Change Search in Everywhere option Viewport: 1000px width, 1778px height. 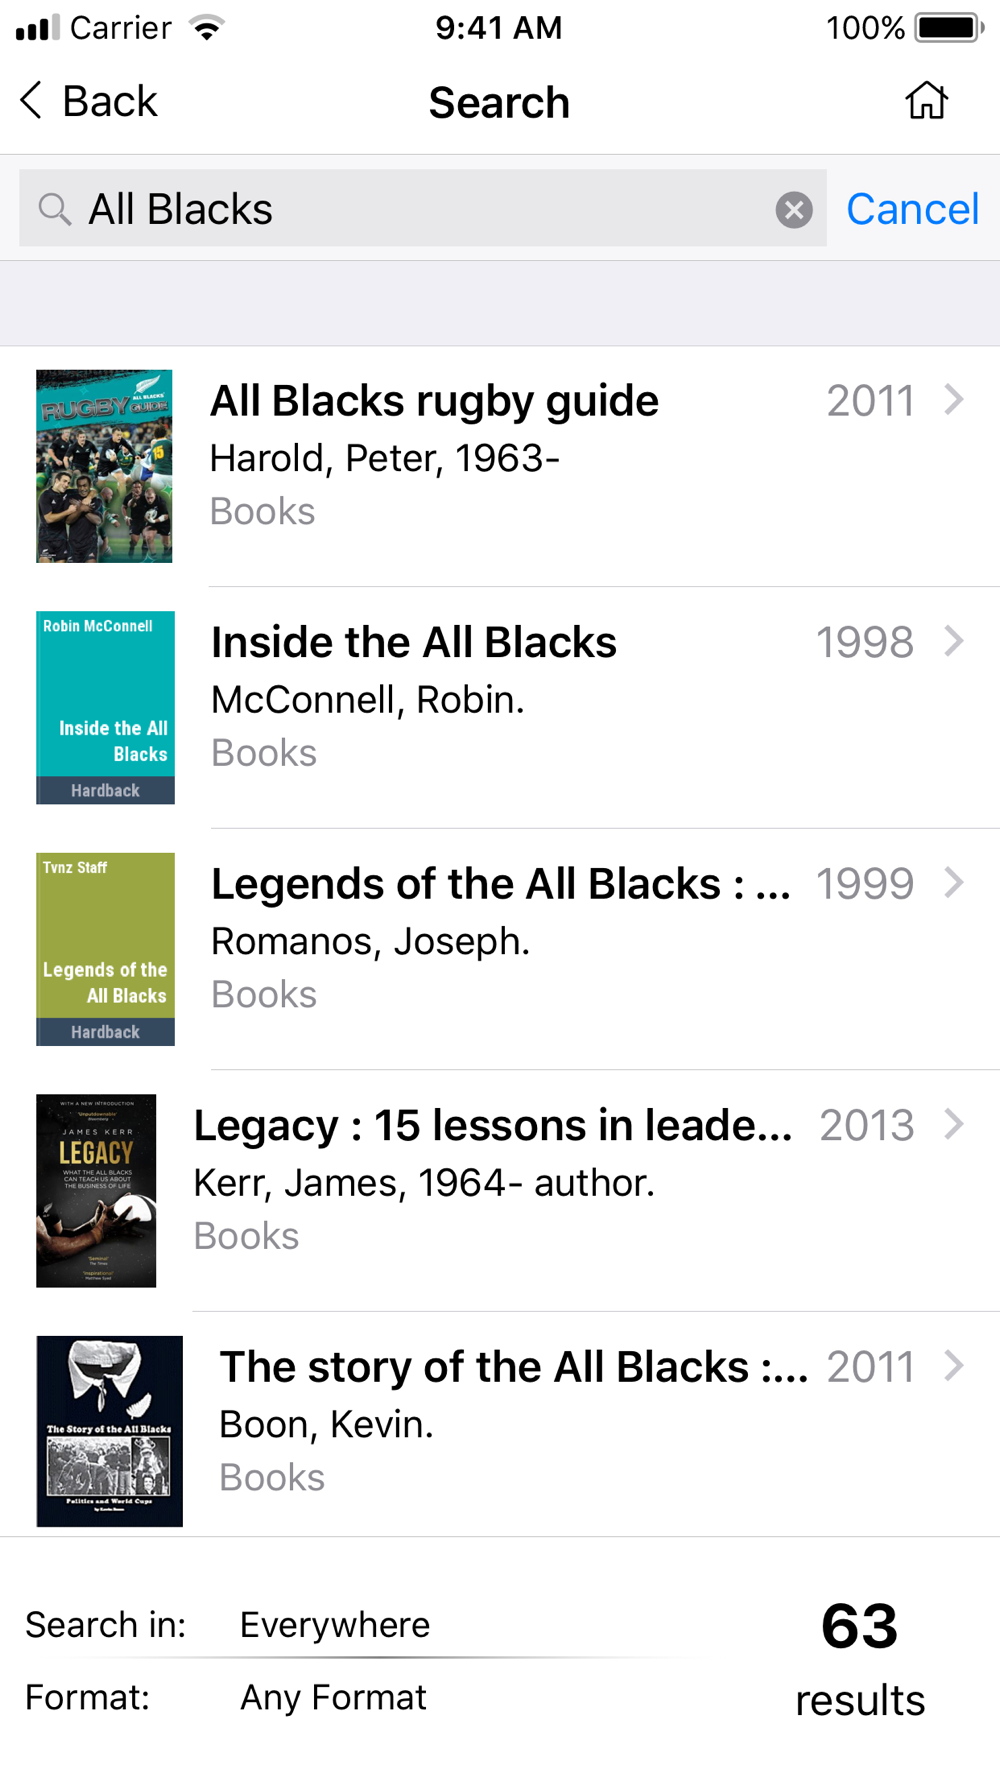click(335, 1624)
